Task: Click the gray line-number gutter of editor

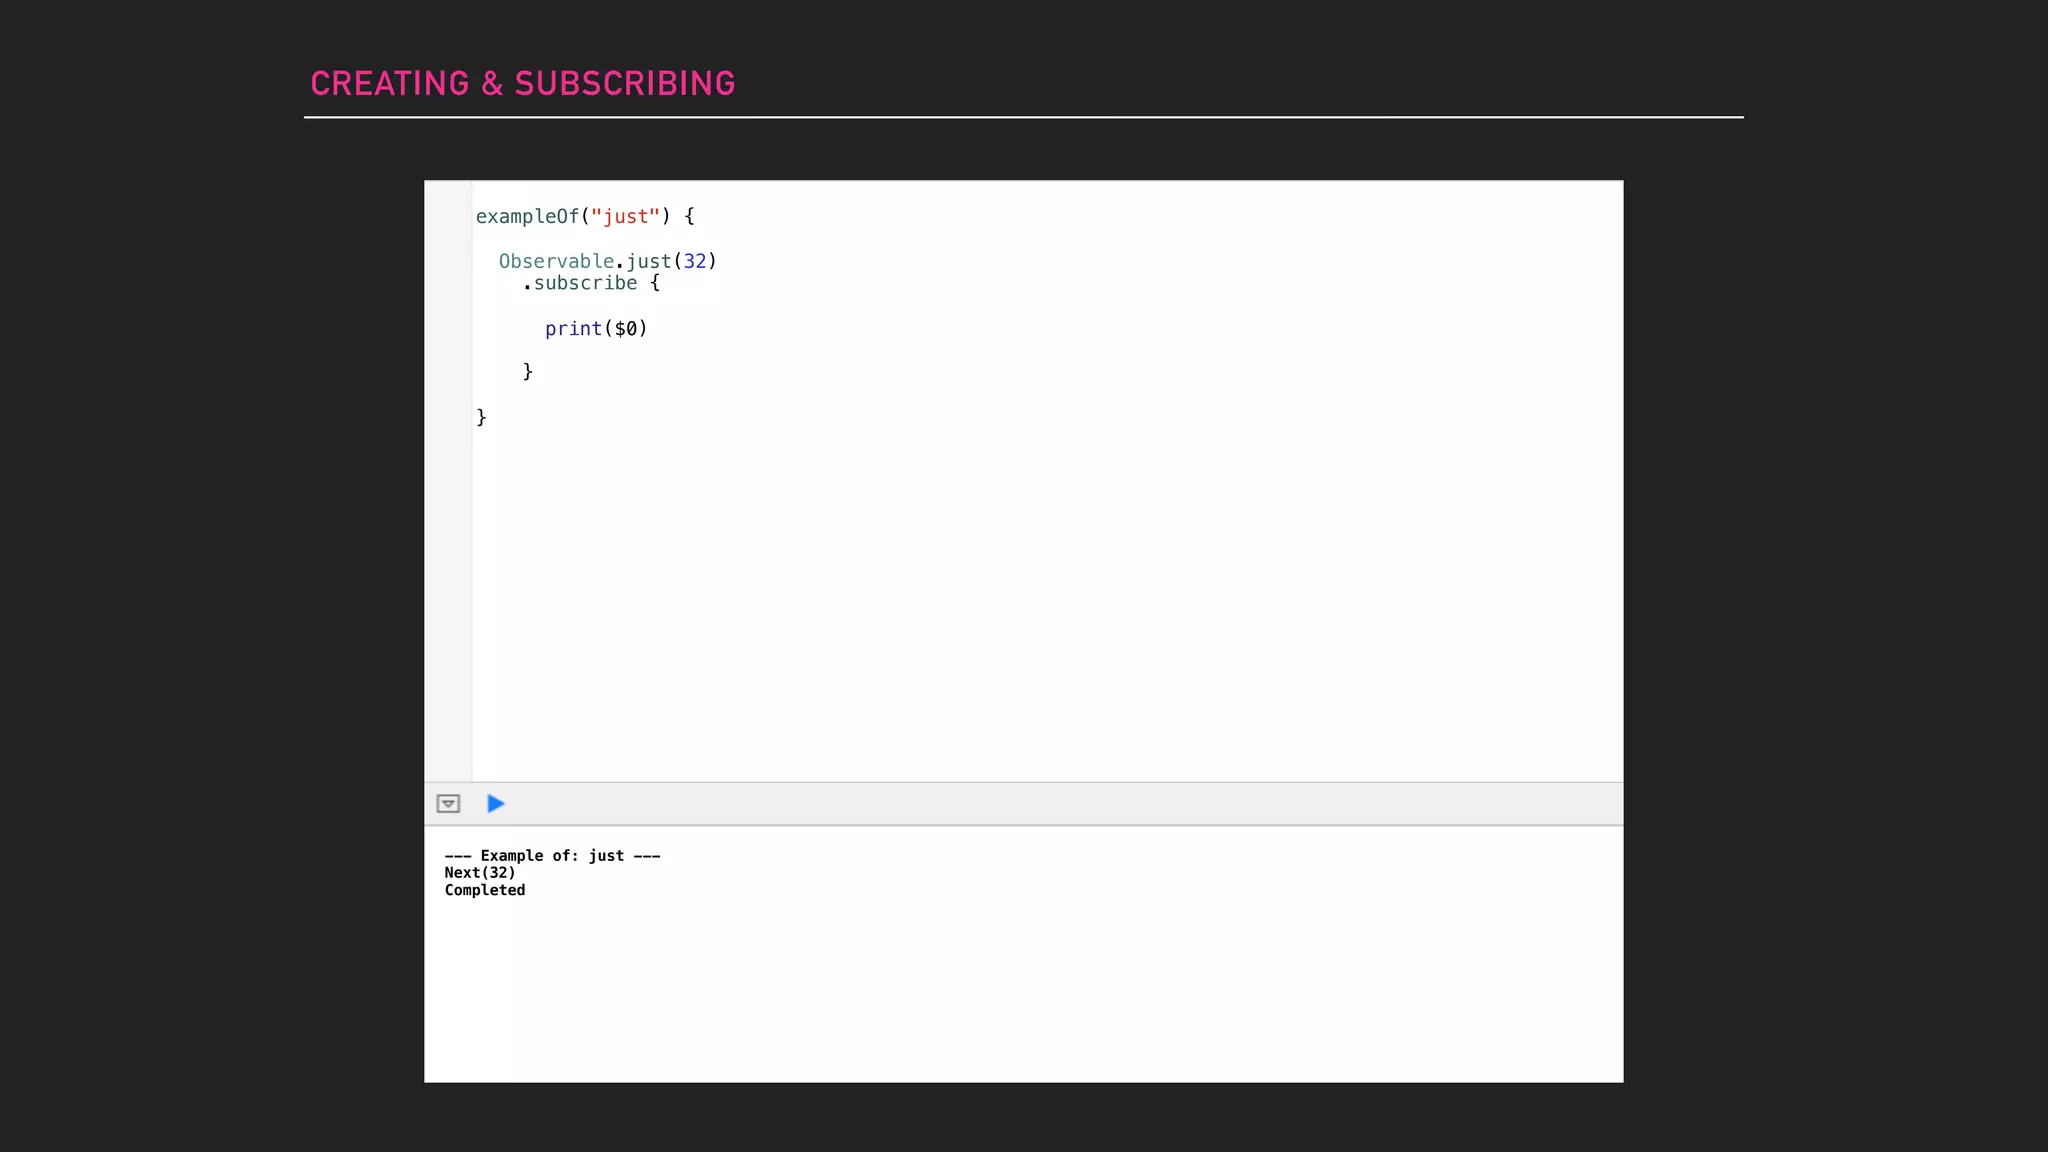Action: coord(448,500)
